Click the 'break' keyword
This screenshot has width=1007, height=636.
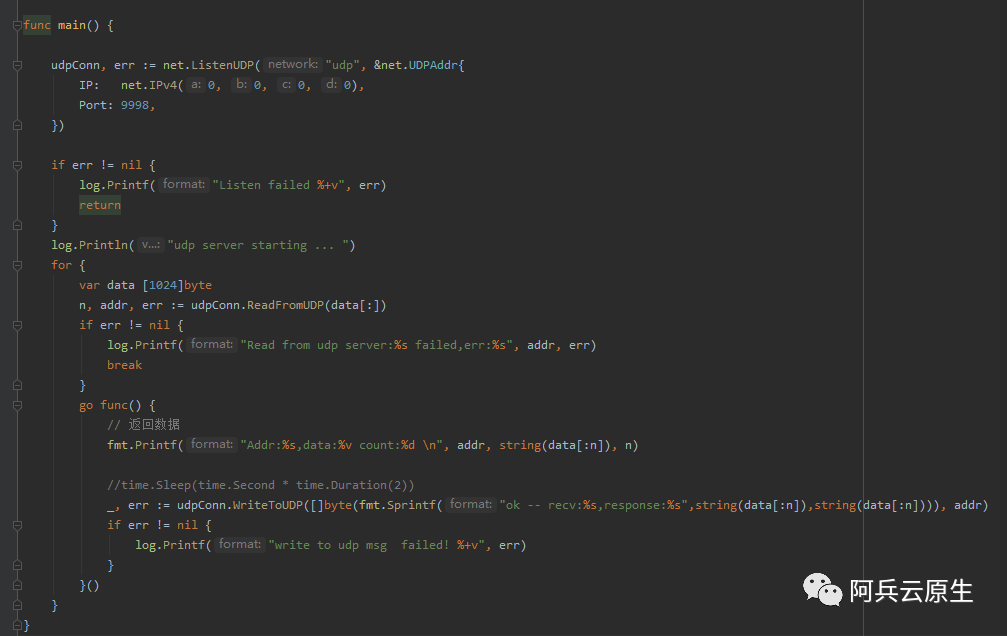point(124,365)
